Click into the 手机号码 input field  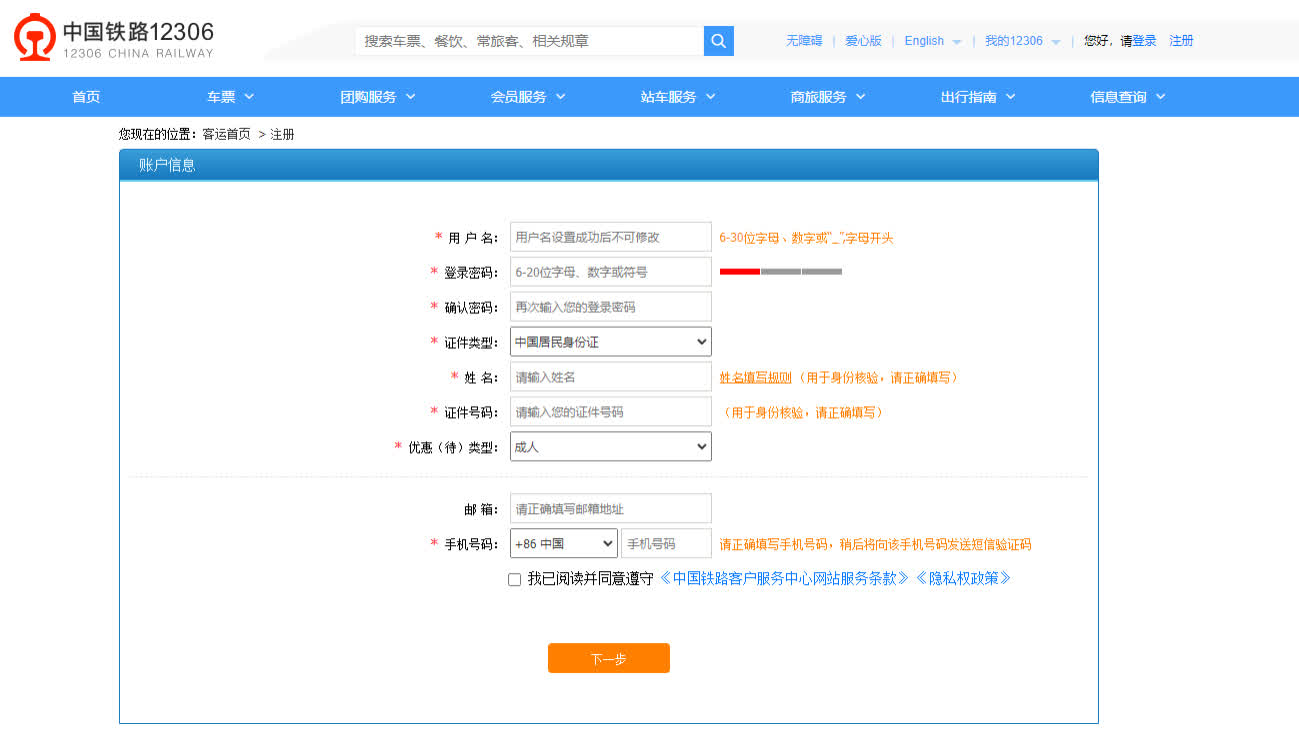tap(665, 544)
